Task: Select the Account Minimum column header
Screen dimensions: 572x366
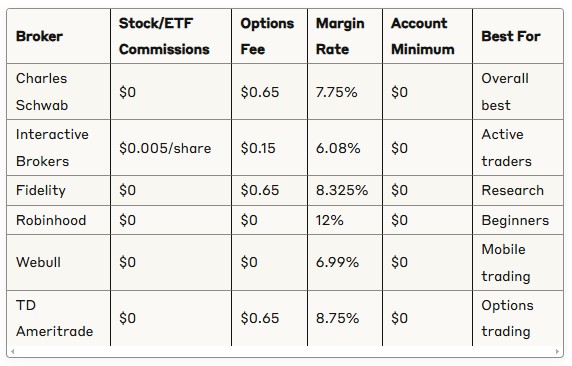Action: click(428, 36)
